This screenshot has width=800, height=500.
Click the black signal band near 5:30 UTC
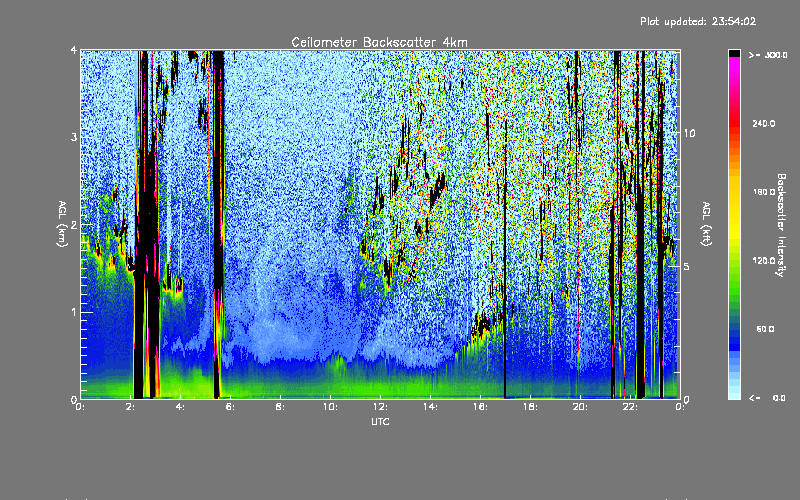(218, 224)
